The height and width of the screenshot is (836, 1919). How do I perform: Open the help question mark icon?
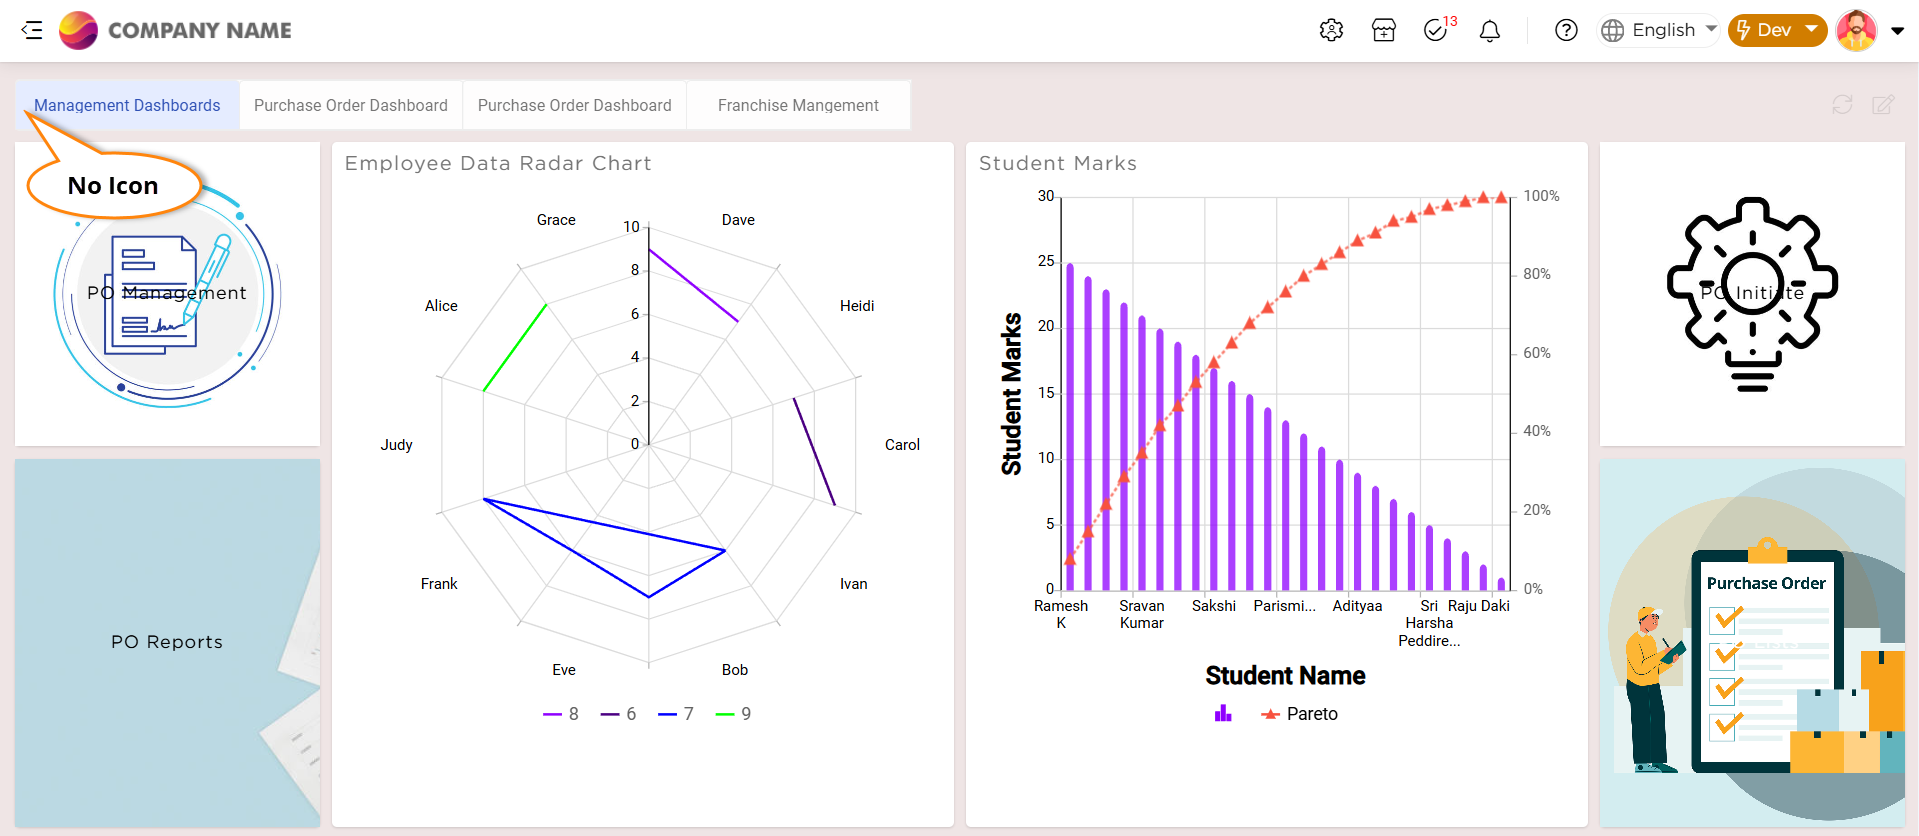tap(1566, 30)
